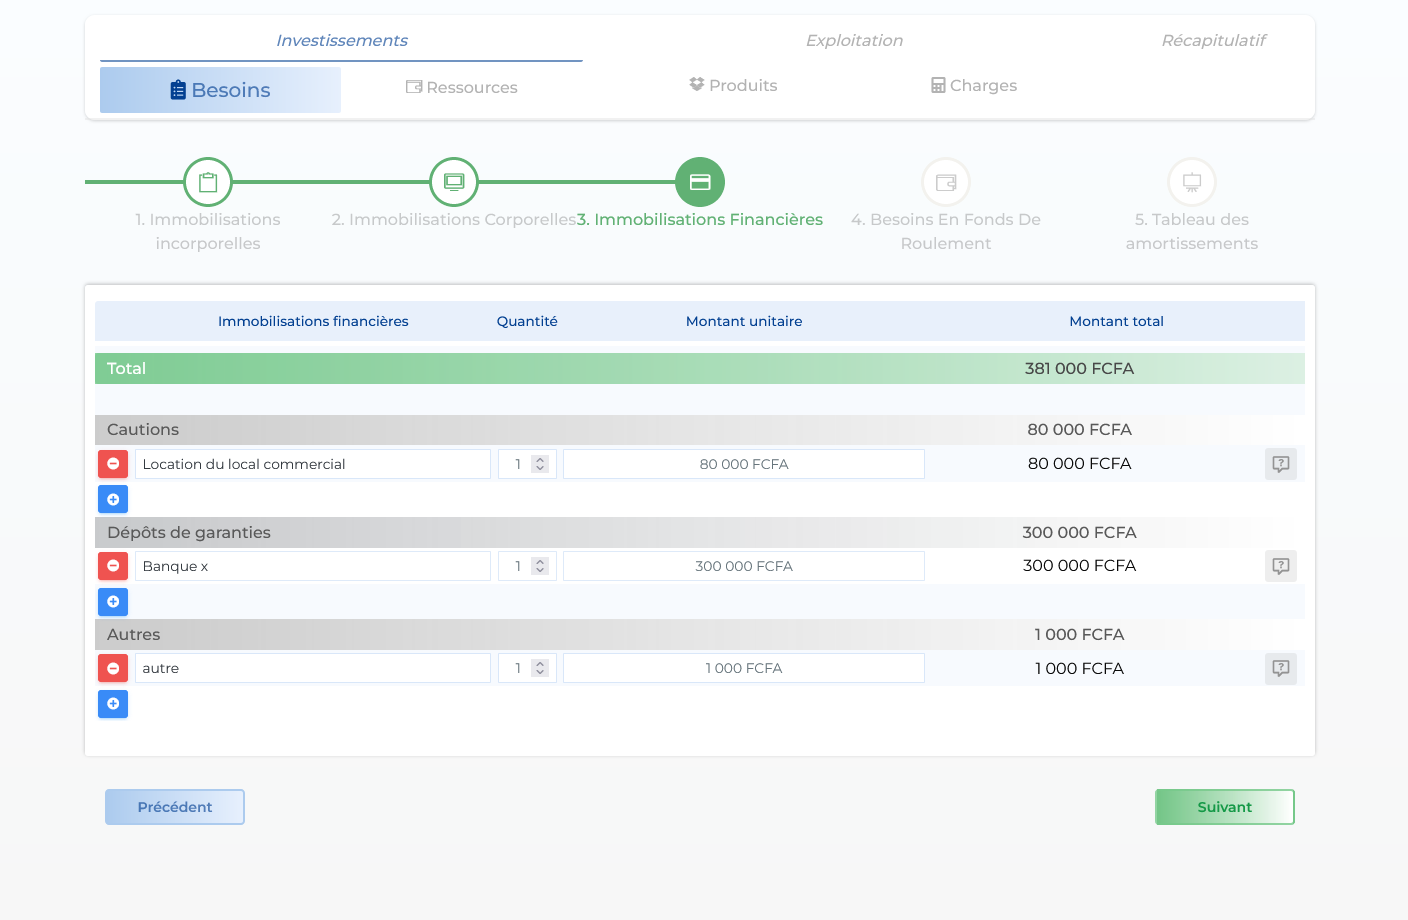
Task: Edit the 300 000 FCFA unit amount field
Action: pos(743,566)
